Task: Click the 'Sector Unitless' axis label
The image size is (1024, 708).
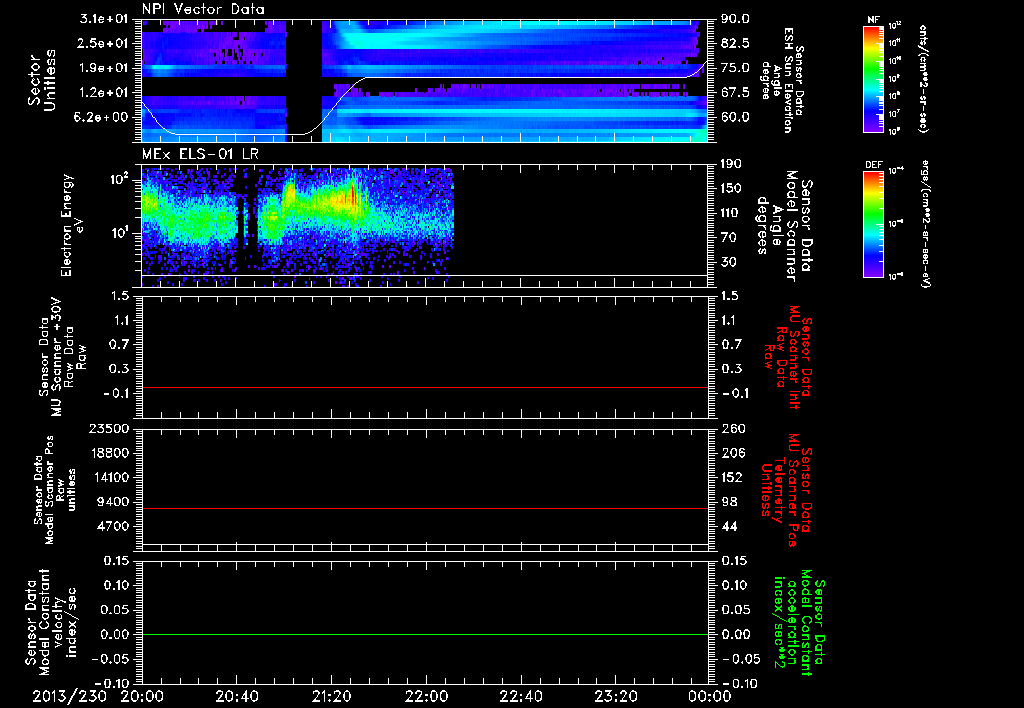Action: [42, 80]
